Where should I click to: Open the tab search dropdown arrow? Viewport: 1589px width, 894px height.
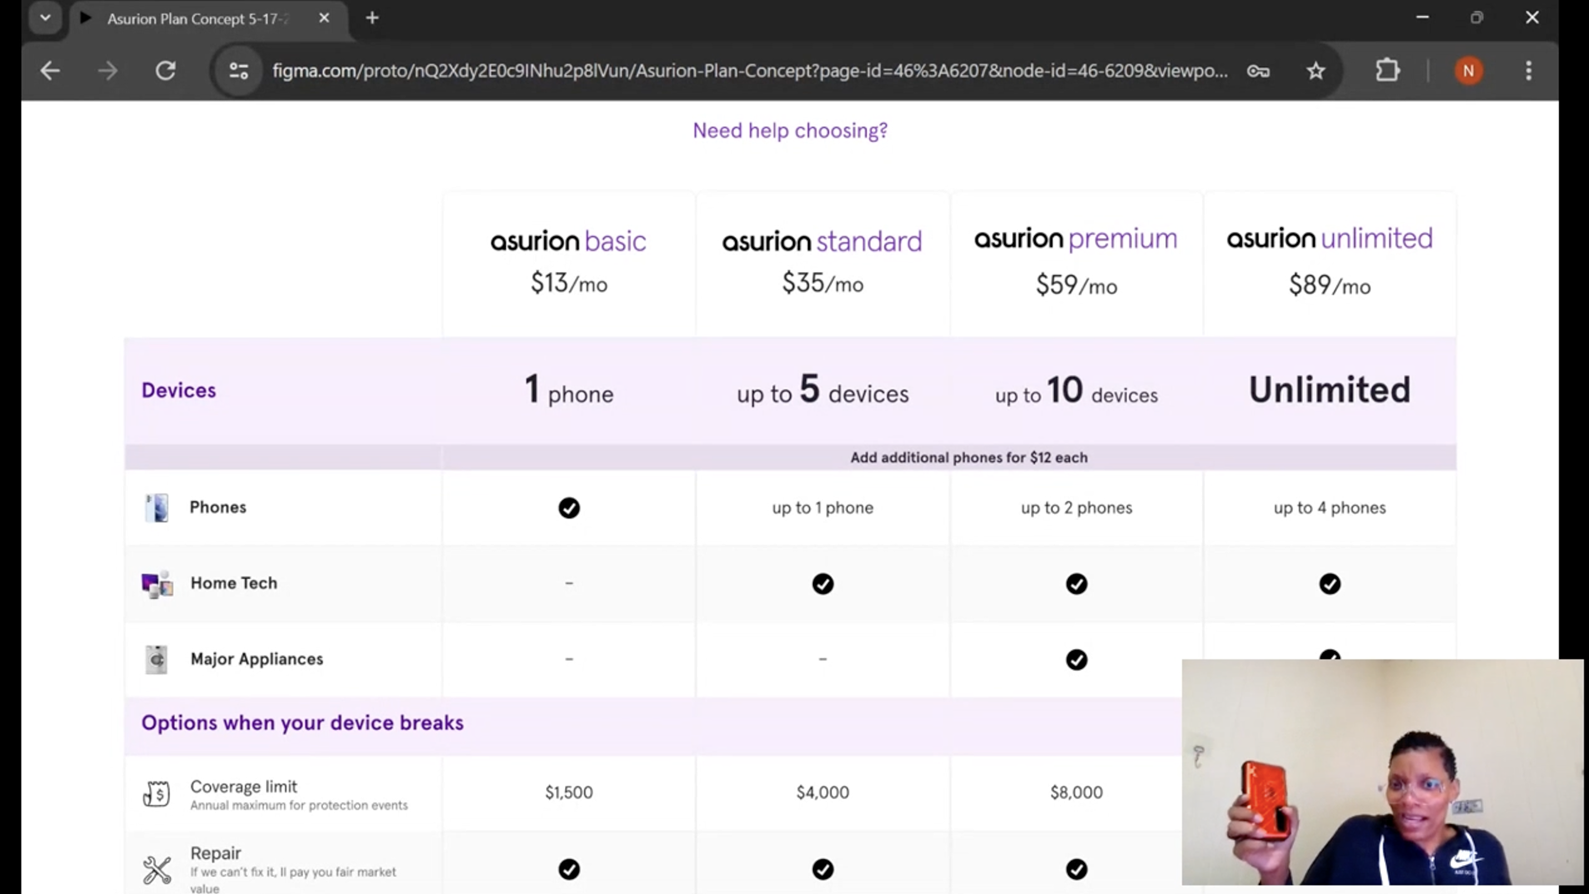pos(45,18)
